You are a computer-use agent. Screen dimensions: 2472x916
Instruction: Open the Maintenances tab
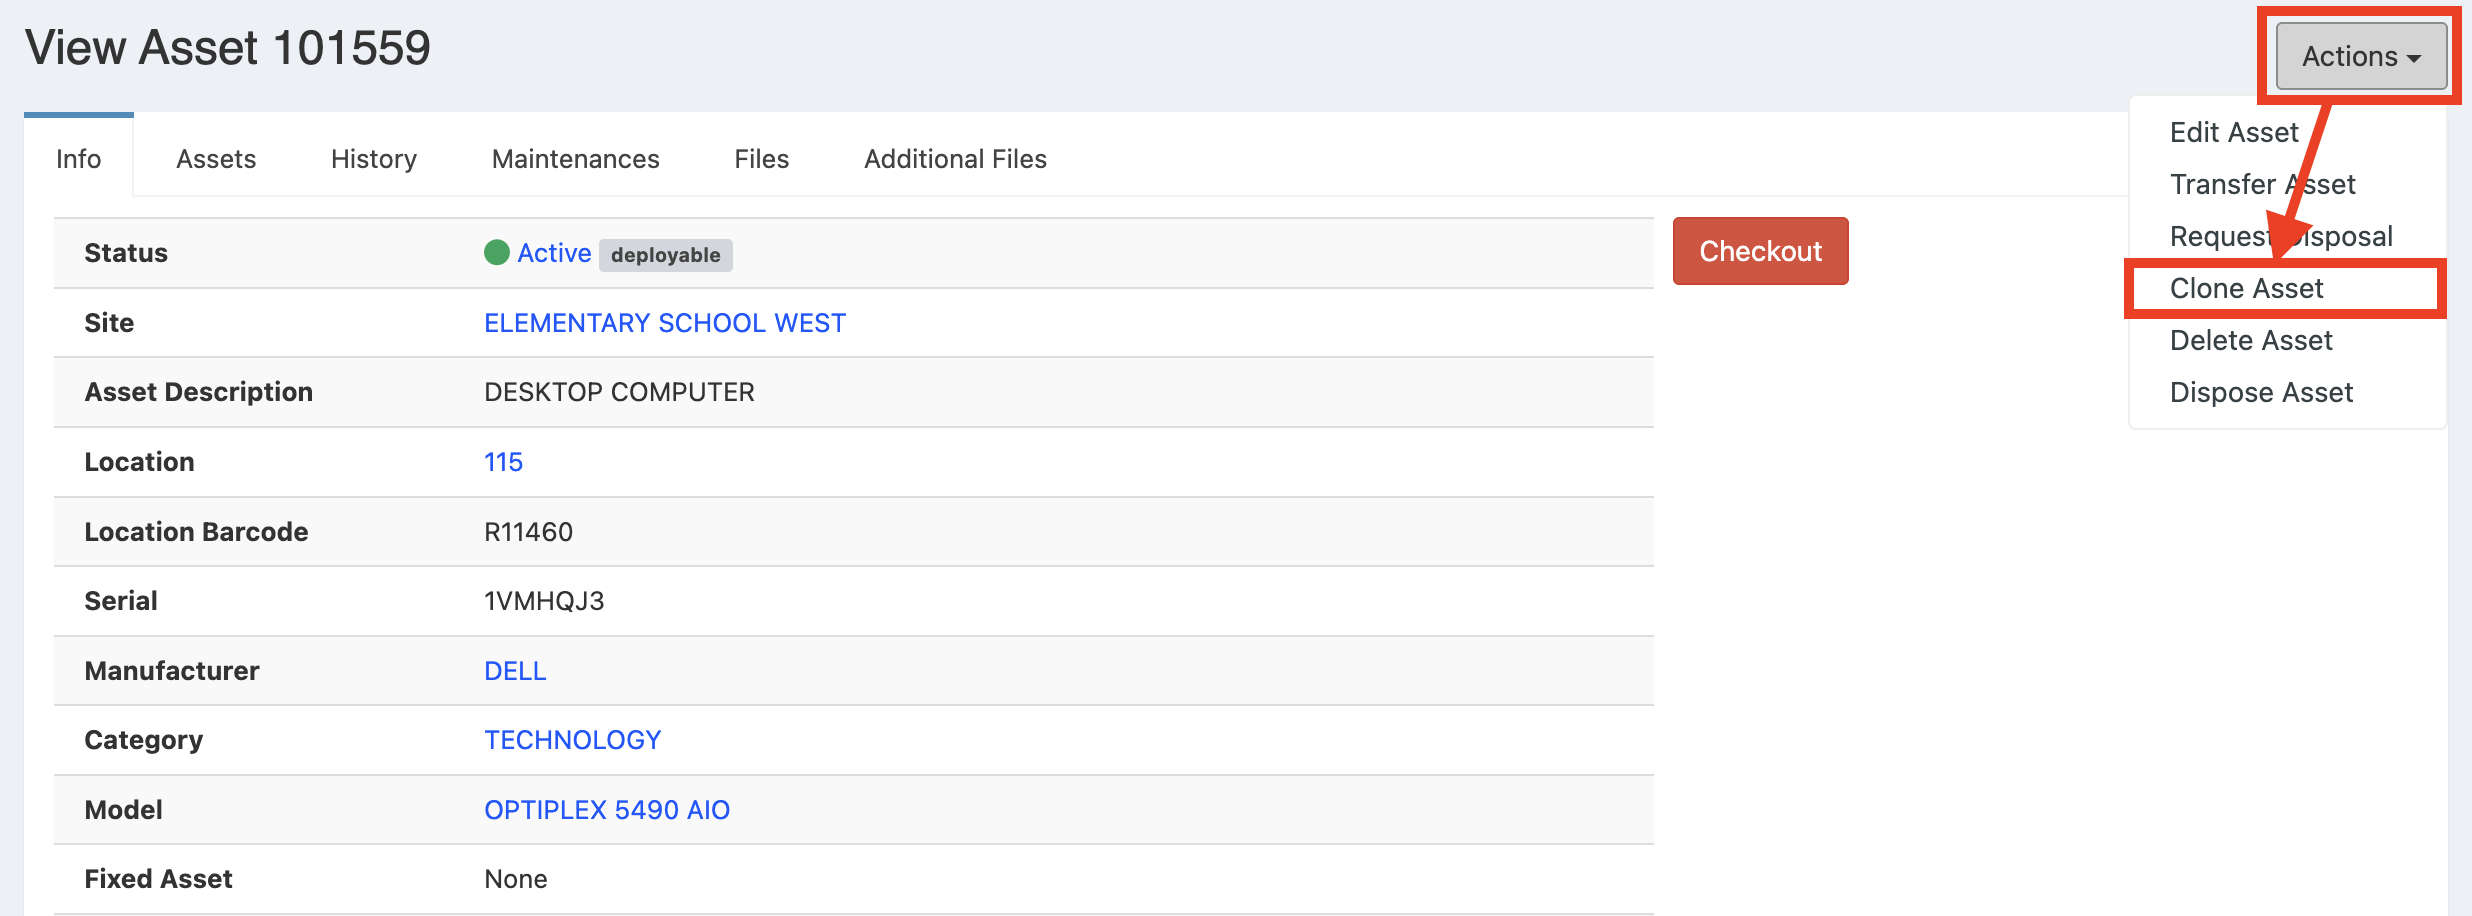pos(575,159)
